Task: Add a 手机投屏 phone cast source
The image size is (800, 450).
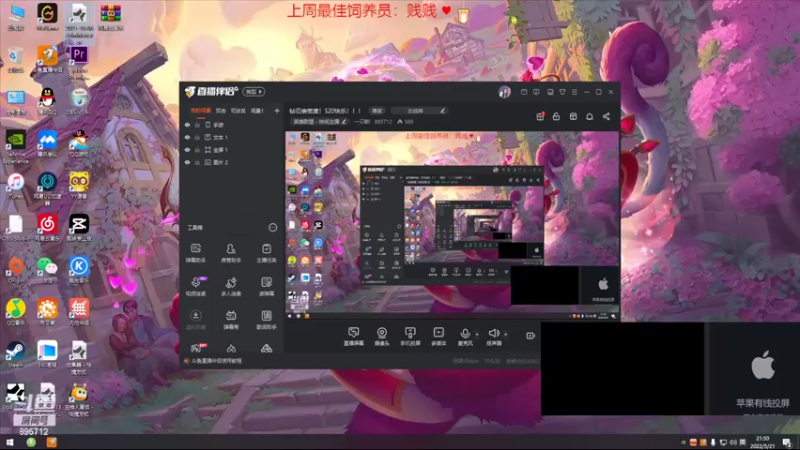Action: click(x=410, y=336)
